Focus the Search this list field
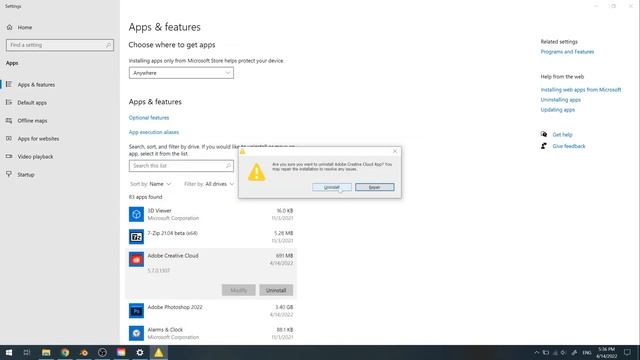Image resolution: width=640 pixels, height=360 pixels. pos(181,166)
